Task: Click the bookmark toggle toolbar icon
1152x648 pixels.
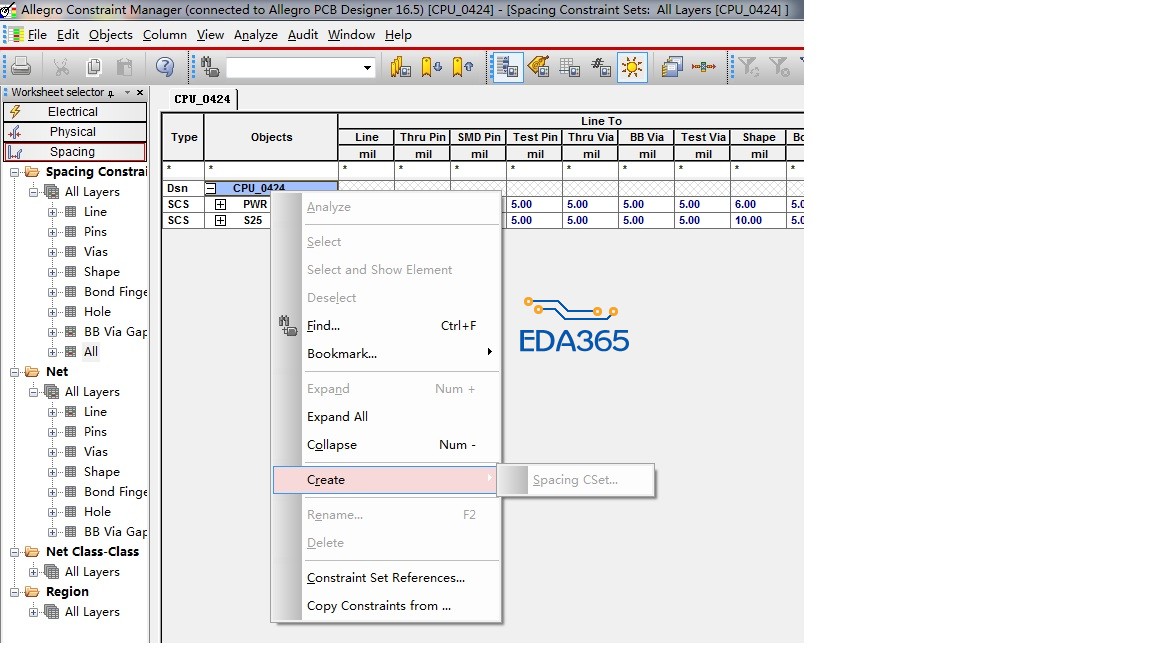Action: [400, 67]
